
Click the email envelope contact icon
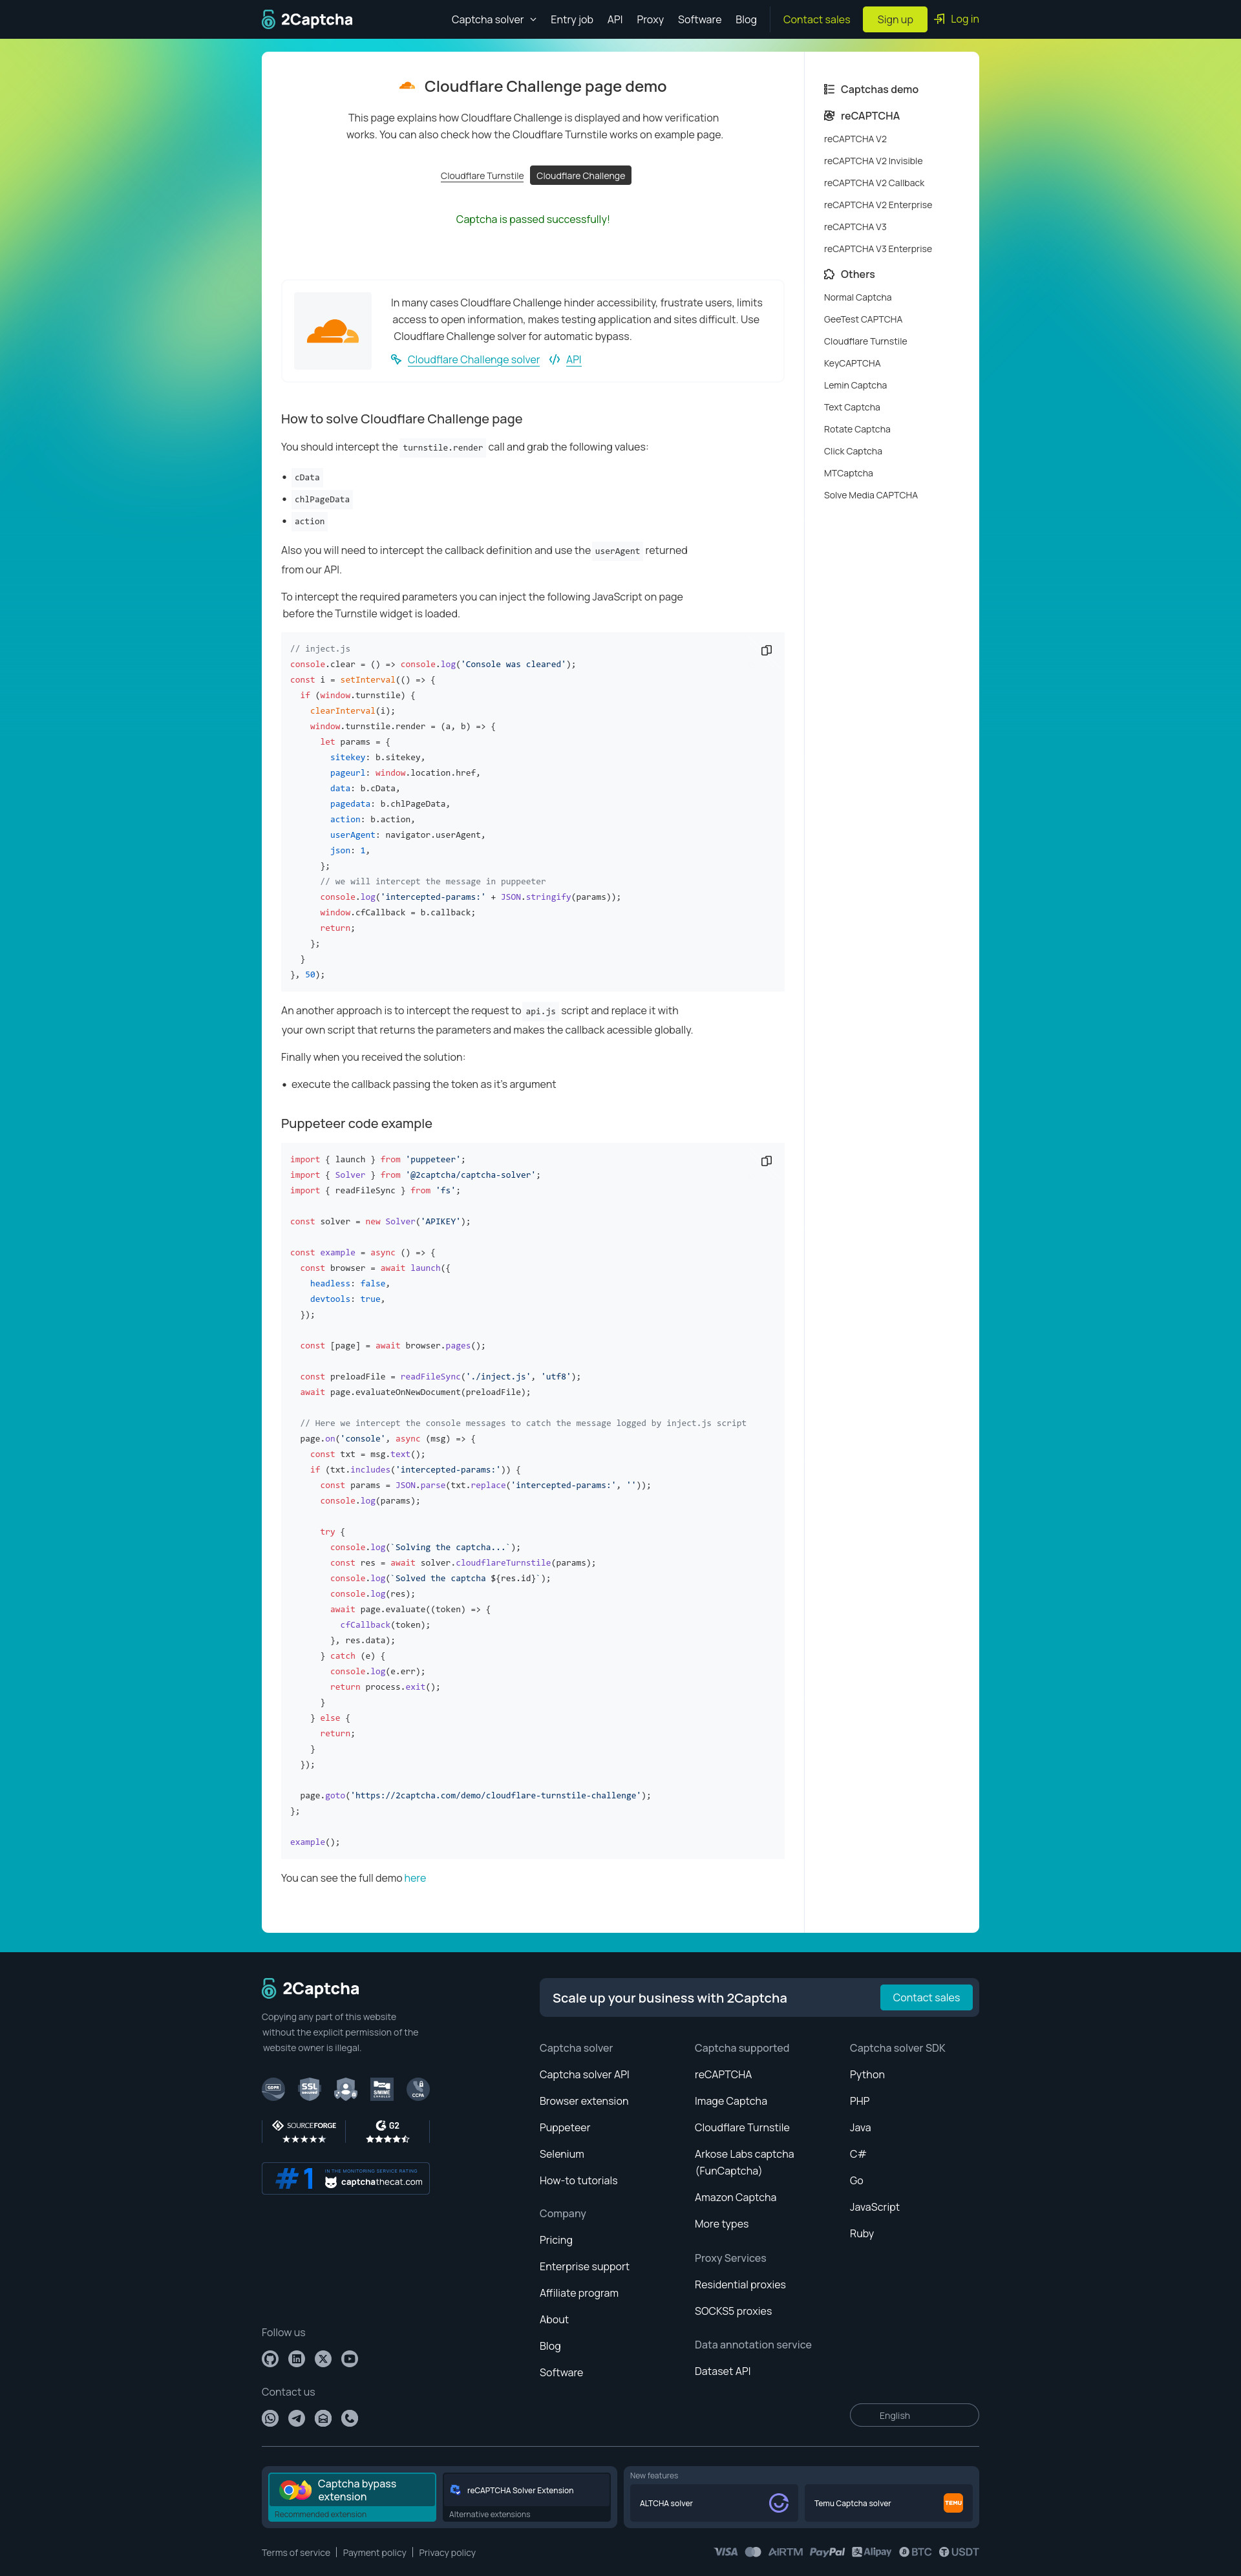tap(323, 2418)
